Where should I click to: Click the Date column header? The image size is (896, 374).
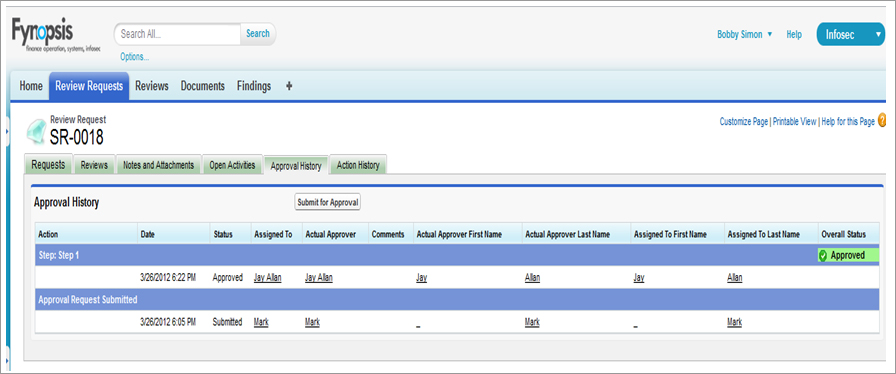tap(174, 234)
